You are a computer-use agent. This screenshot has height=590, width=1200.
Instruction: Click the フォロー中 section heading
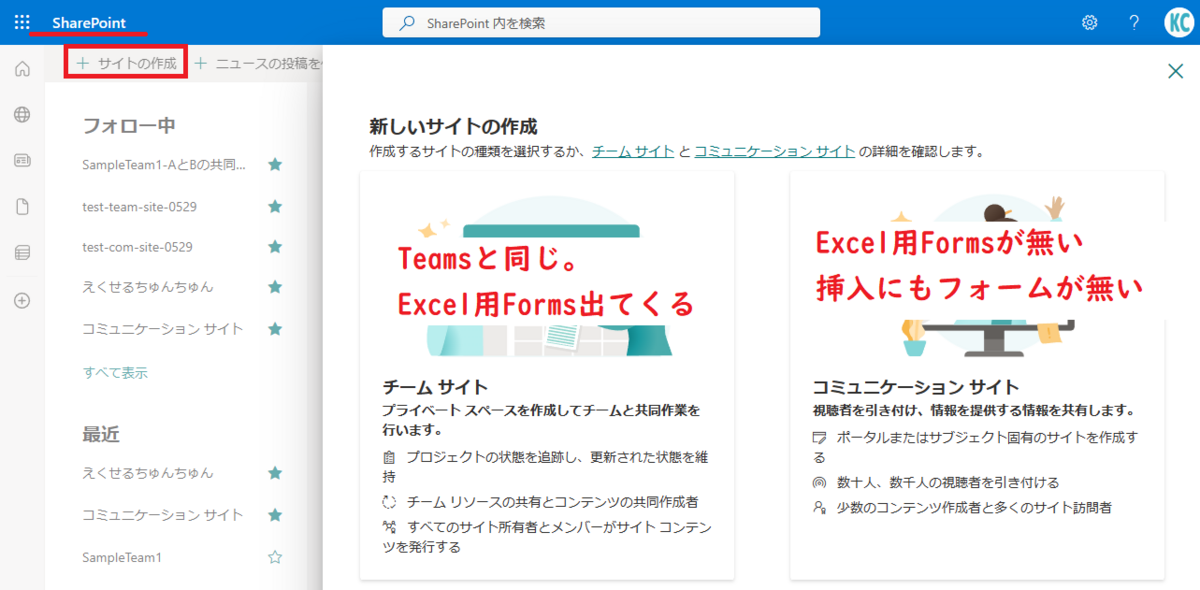[129, 126]
